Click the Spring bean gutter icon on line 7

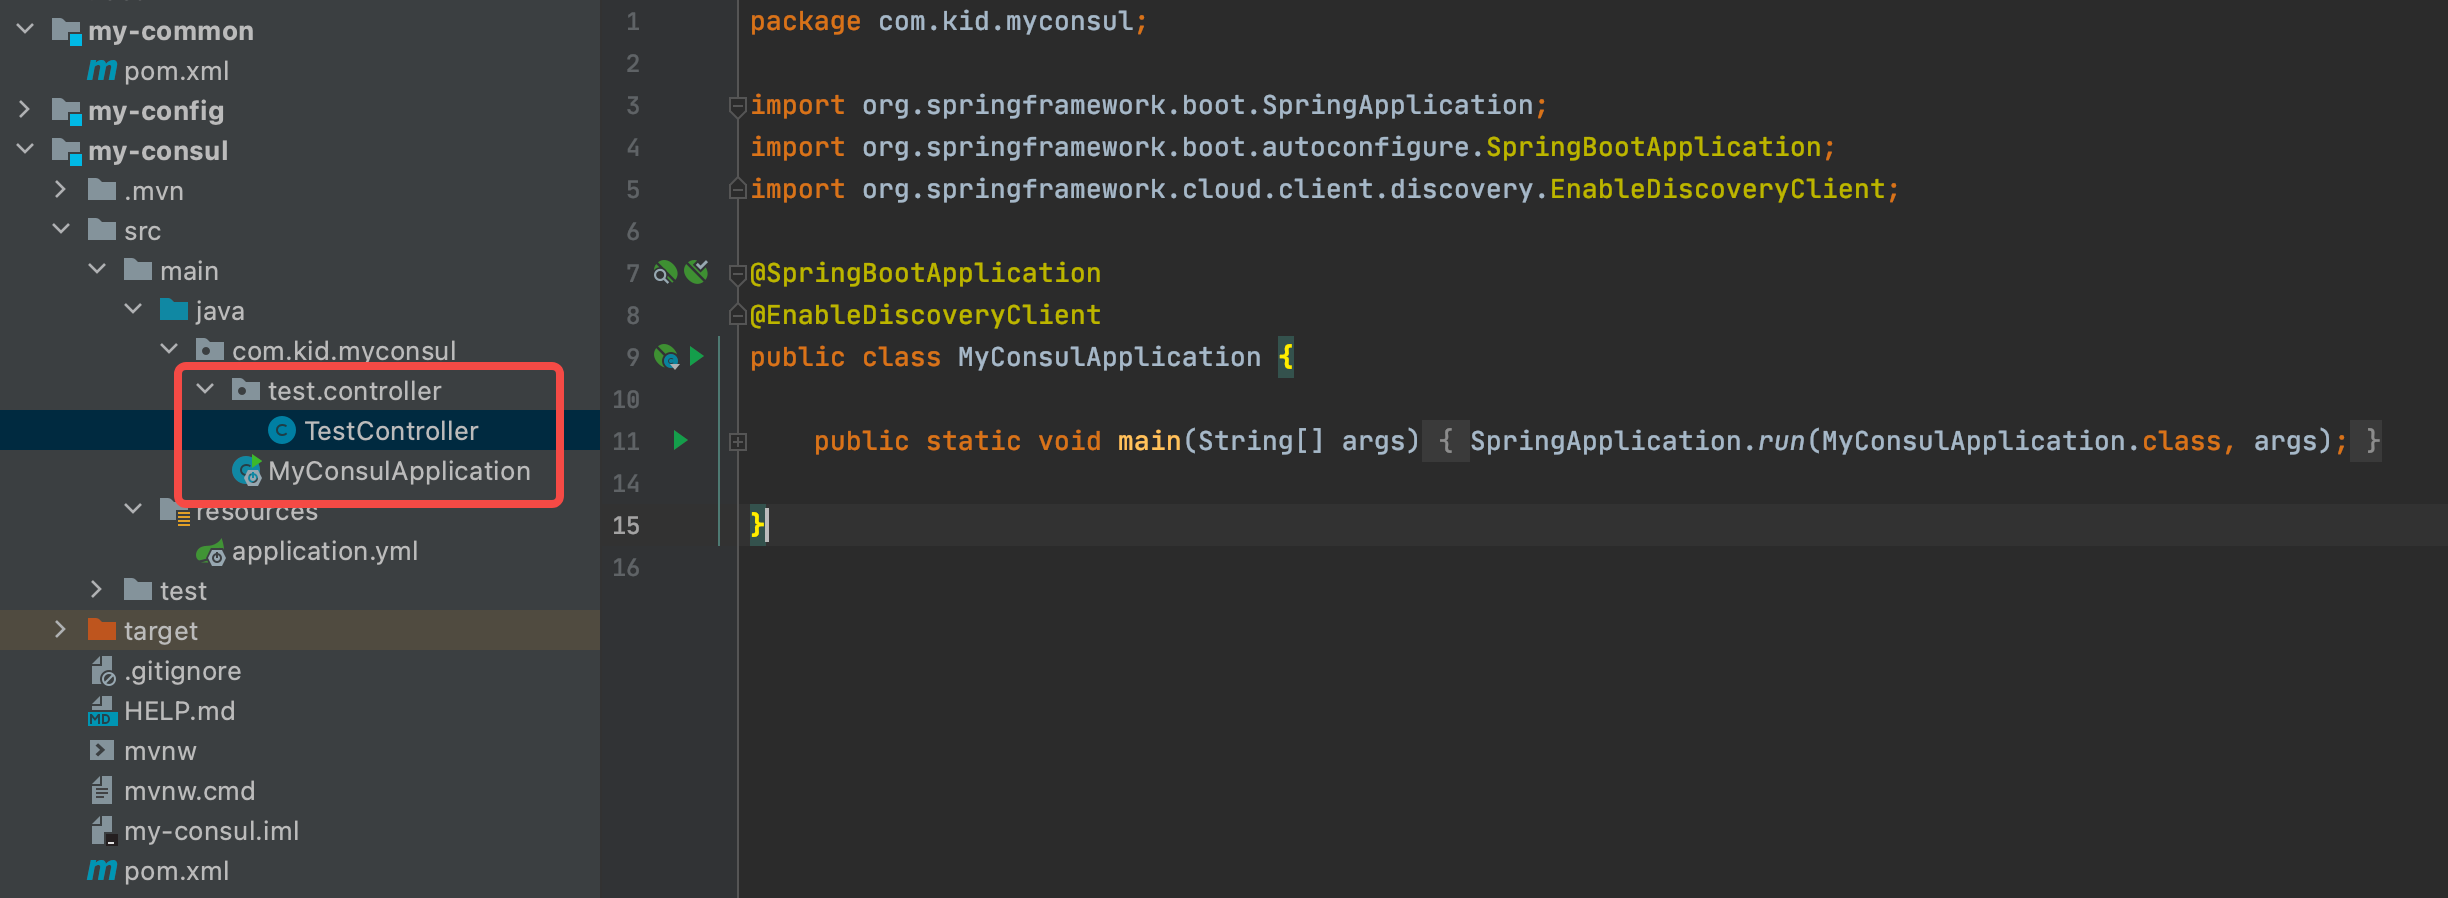664,272
